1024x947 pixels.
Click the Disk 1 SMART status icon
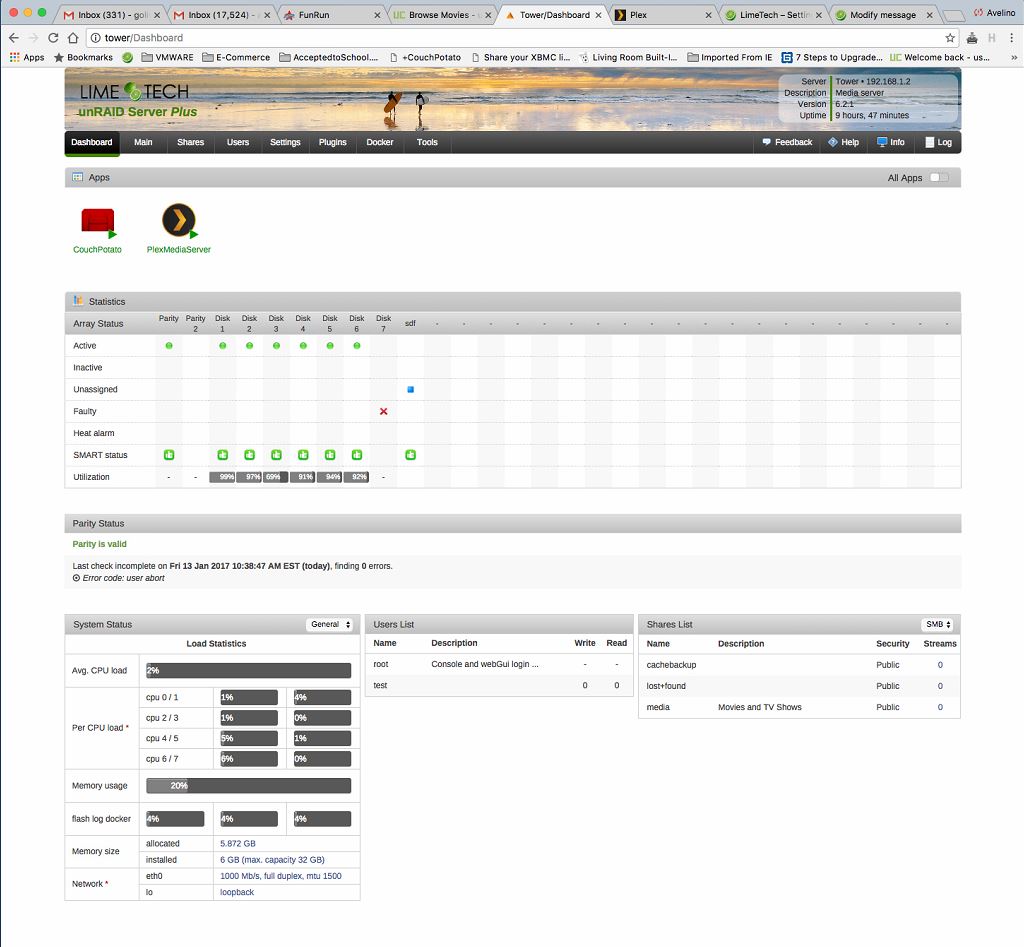(x=223, y=455)
